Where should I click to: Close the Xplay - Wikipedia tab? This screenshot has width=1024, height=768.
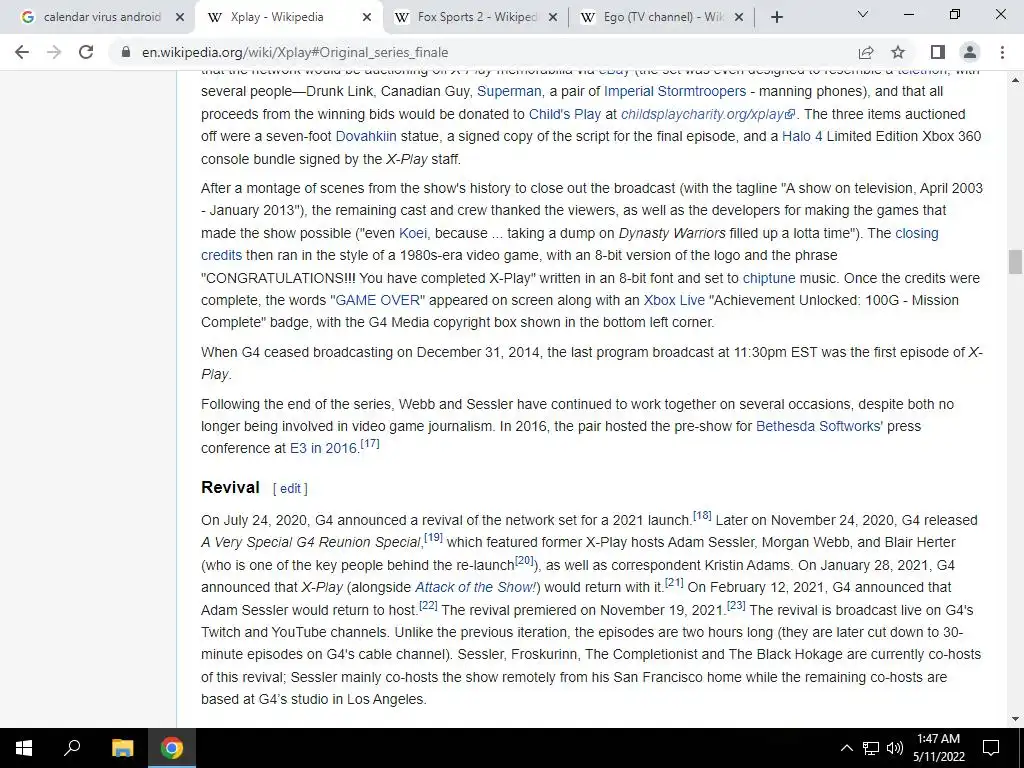point(367,18)
